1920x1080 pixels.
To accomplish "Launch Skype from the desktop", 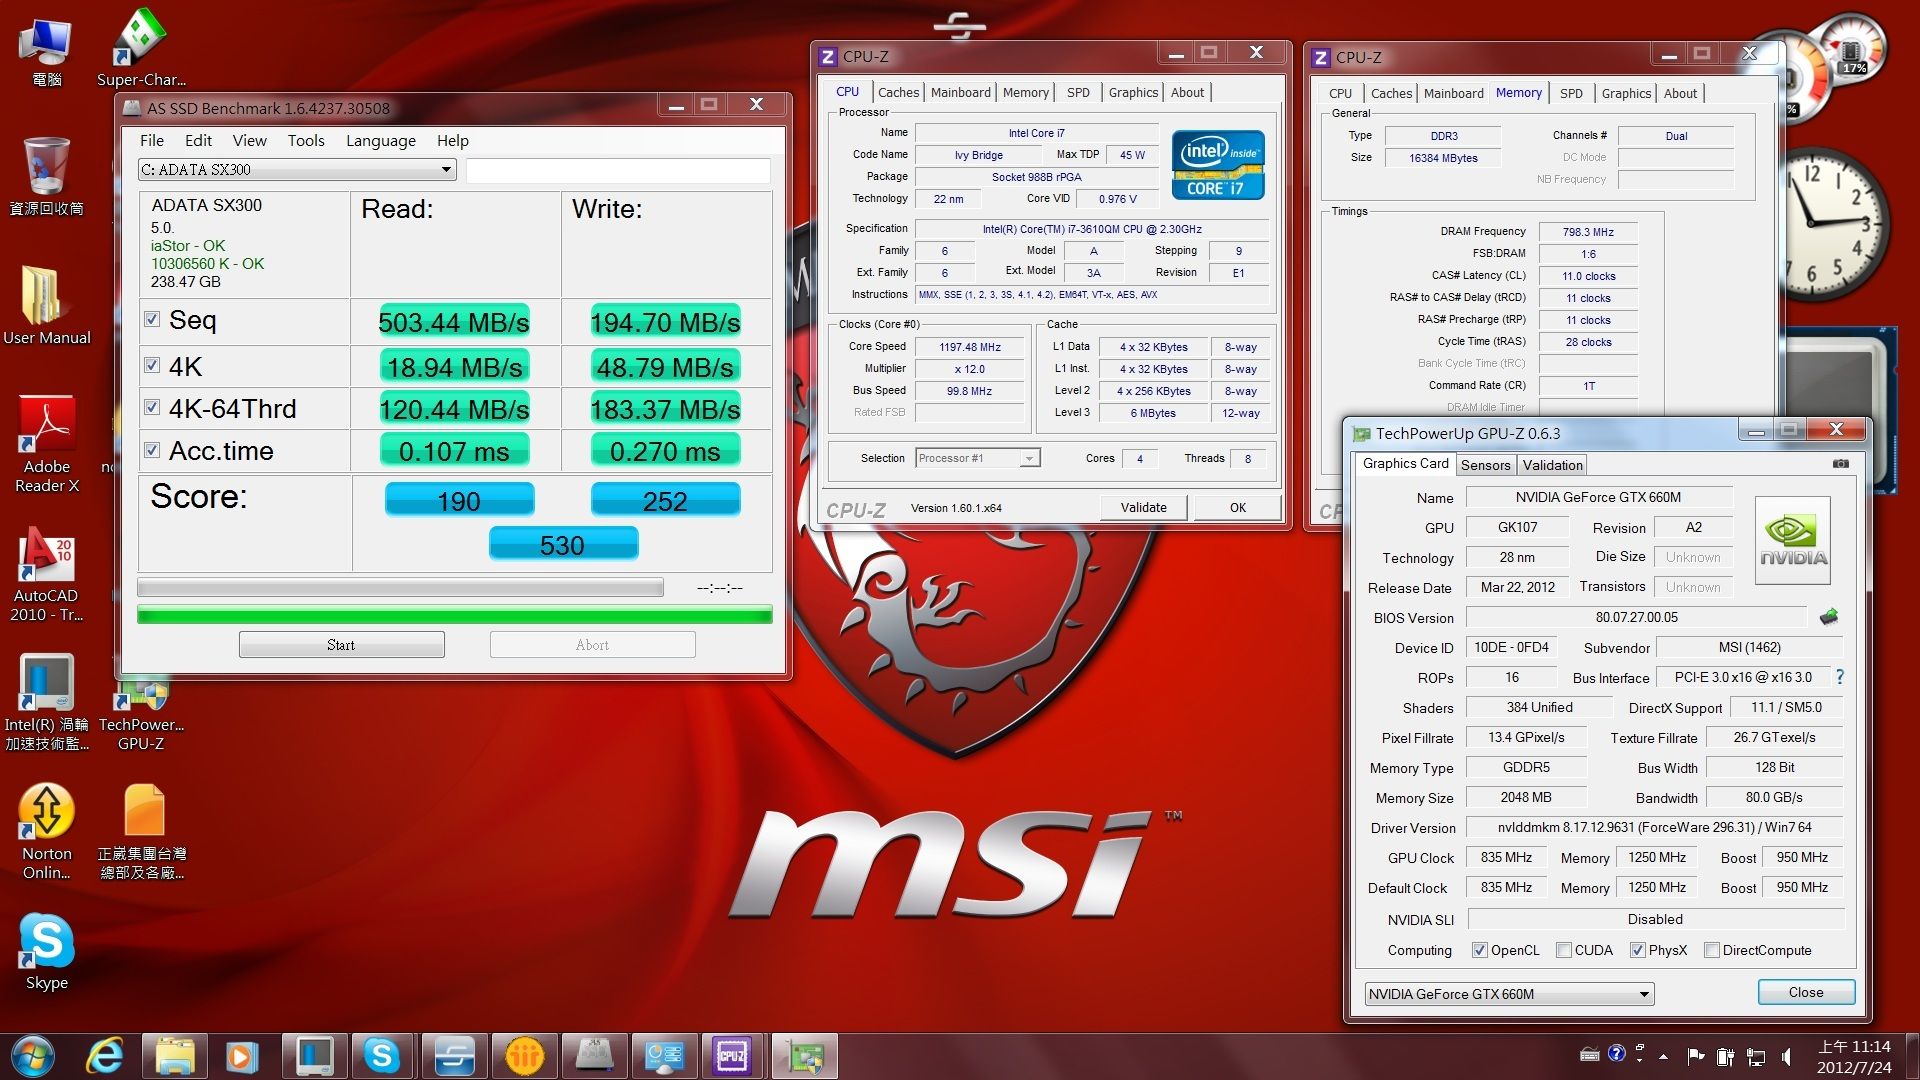I will tap(46, 952).
